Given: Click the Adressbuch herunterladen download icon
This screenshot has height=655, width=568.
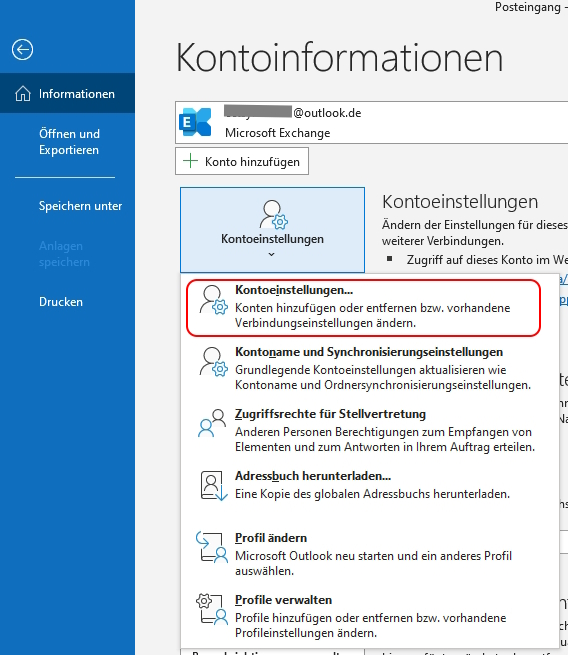Looking at the screenshot, I should pos(214,485).
